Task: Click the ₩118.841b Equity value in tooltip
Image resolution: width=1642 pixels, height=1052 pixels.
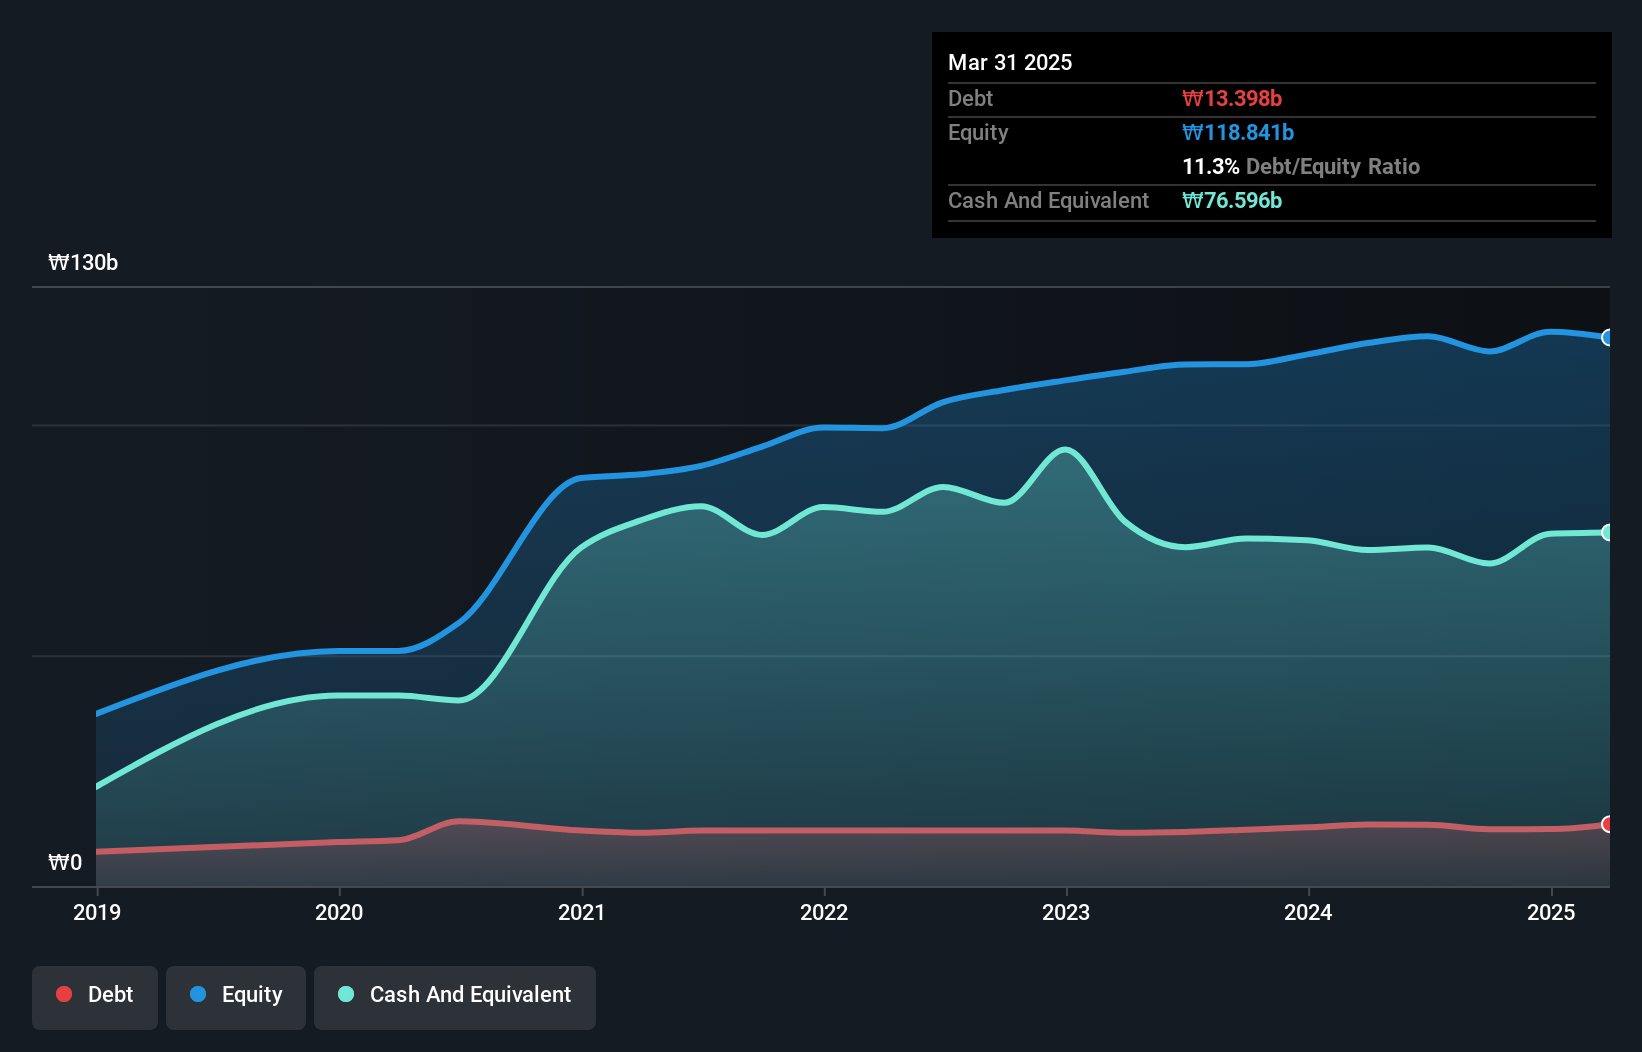Action: tap(1238, 132)
